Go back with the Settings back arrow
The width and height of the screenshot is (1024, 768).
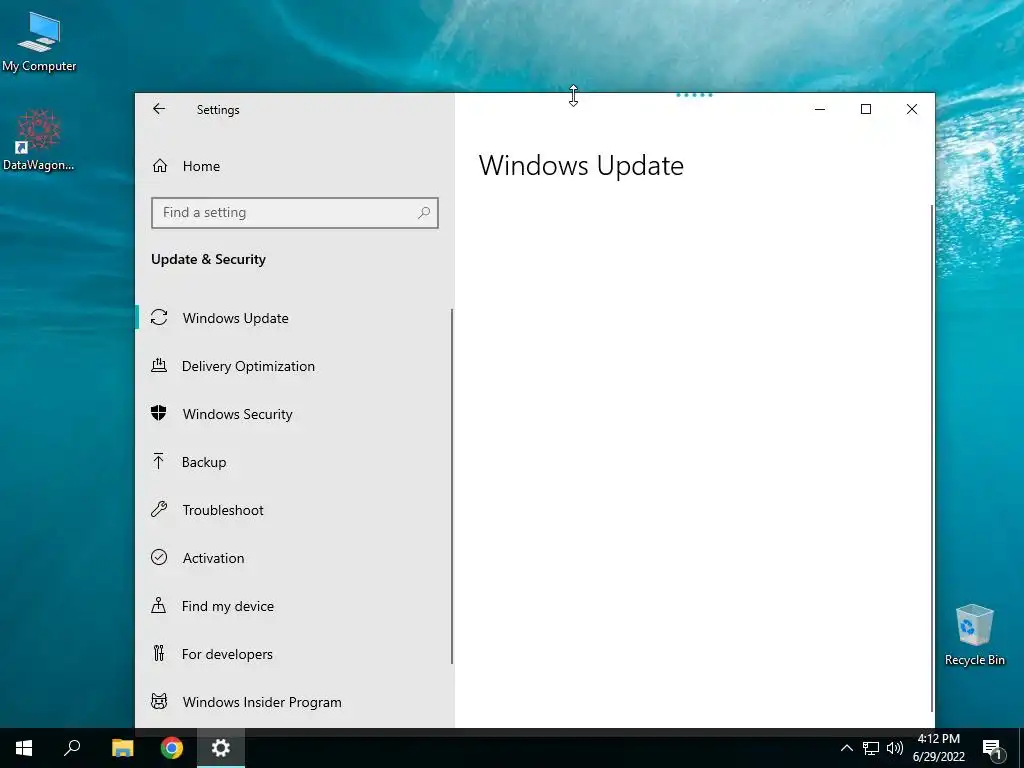coord(159,109)
